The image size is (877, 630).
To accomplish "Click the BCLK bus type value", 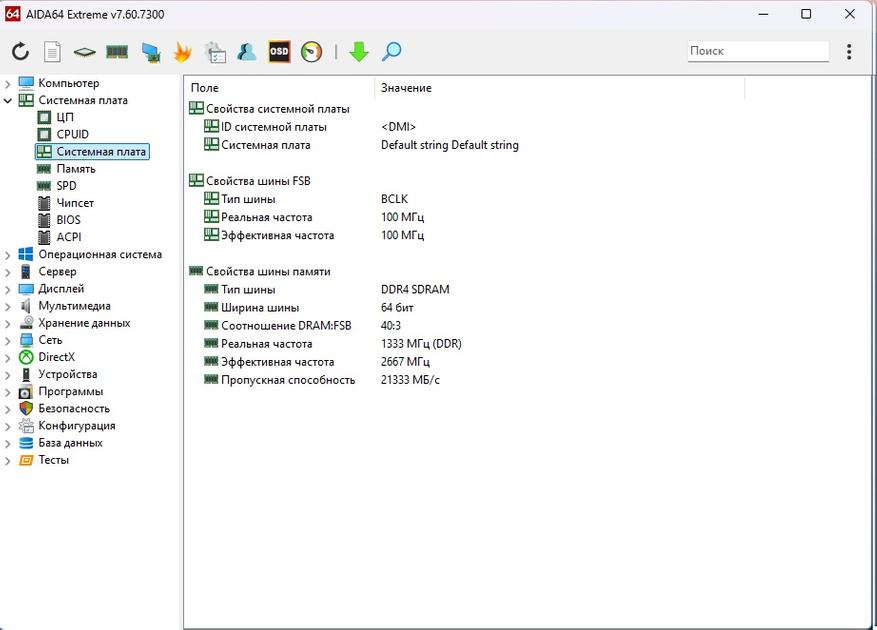I will [x=394, y=199].
